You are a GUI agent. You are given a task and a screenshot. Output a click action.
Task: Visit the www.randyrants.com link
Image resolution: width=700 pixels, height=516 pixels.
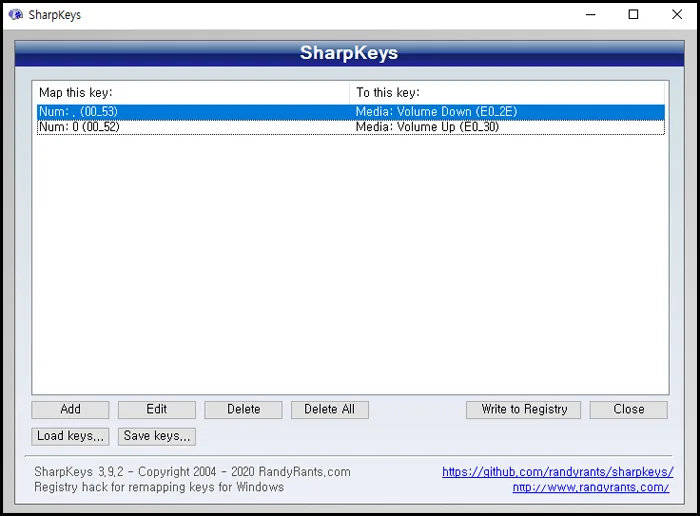(591, 487)
